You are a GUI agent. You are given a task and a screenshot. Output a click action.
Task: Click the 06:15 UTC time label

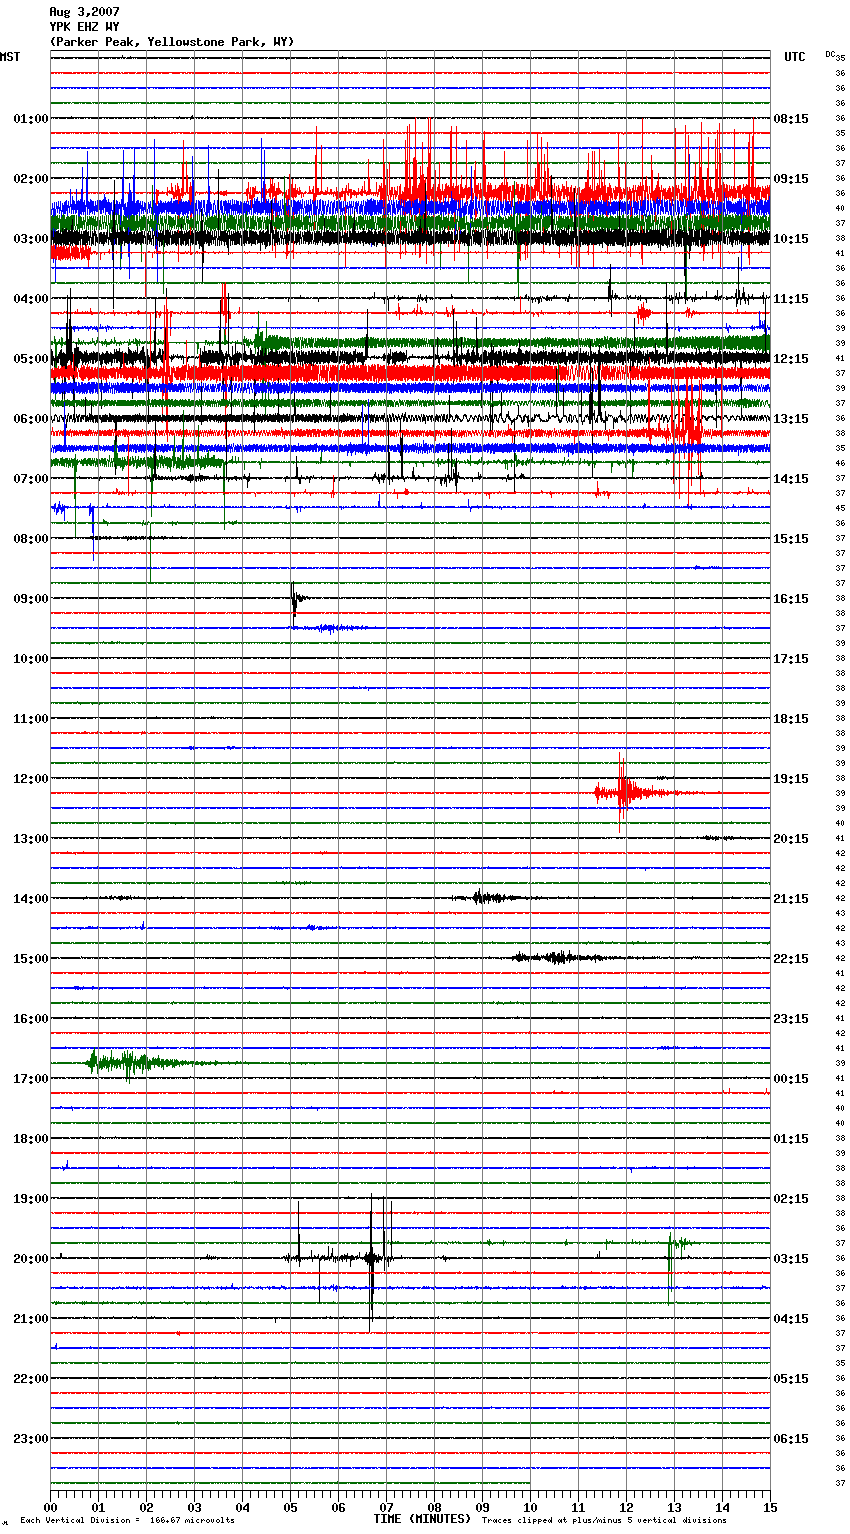(791, 1438)
